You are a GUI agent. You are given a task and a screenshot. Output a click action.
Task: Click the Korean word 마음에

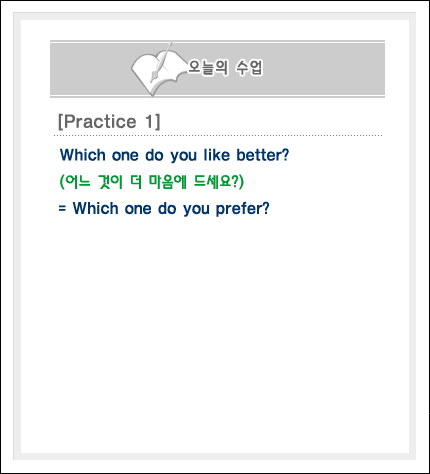pos(167,182)
